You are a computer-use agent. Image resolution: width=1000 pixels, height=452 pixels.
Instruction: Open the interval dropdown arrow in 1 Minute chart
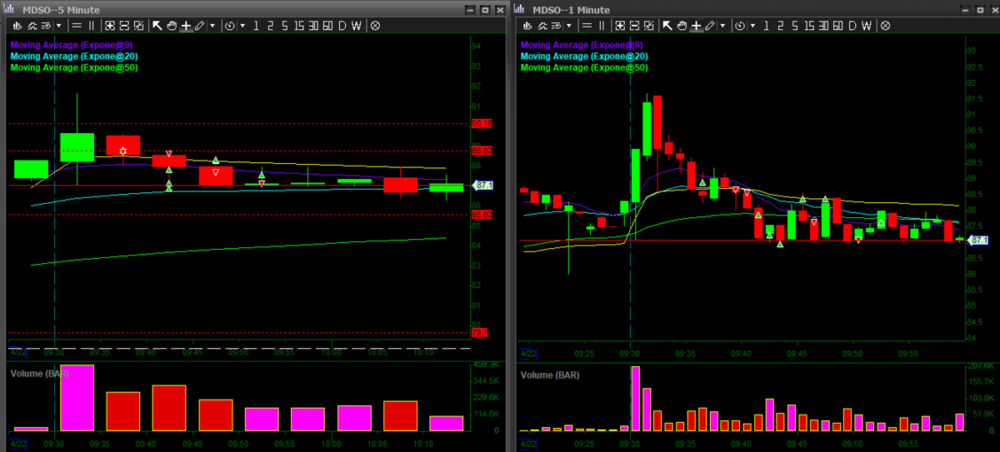[x=754, y=25]
